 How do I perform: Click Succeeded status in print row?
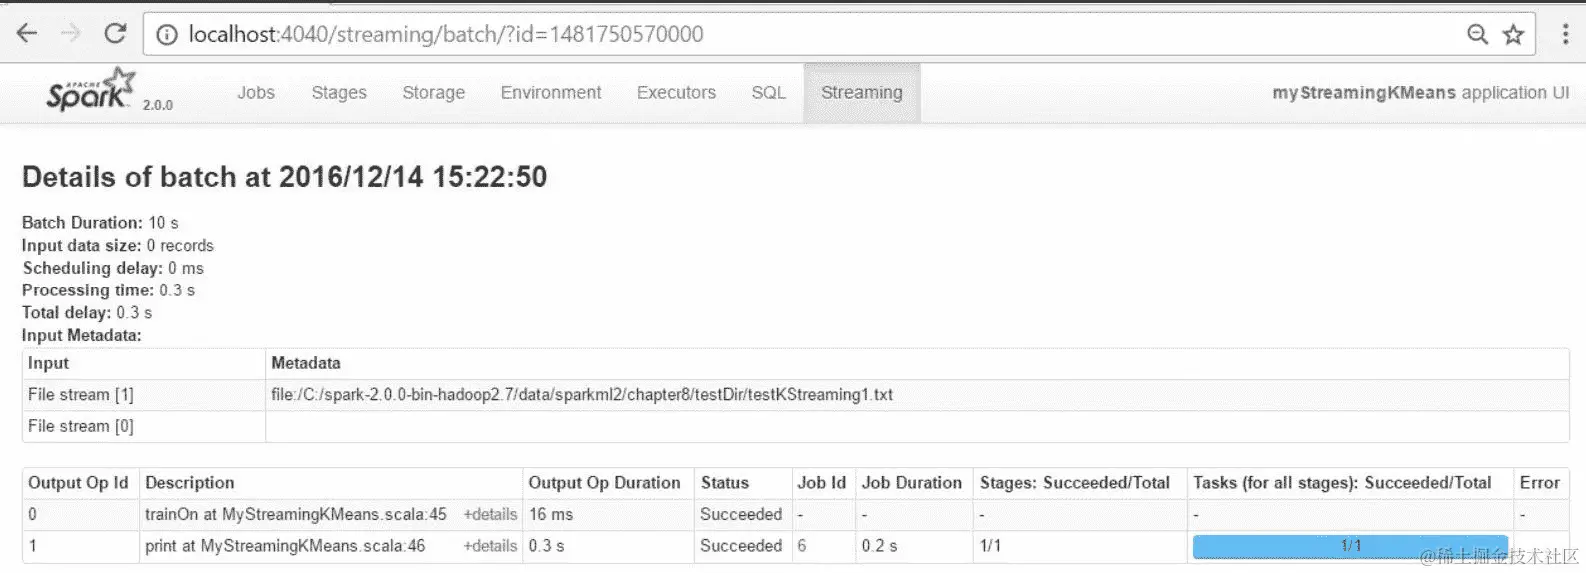pos(741,546)
